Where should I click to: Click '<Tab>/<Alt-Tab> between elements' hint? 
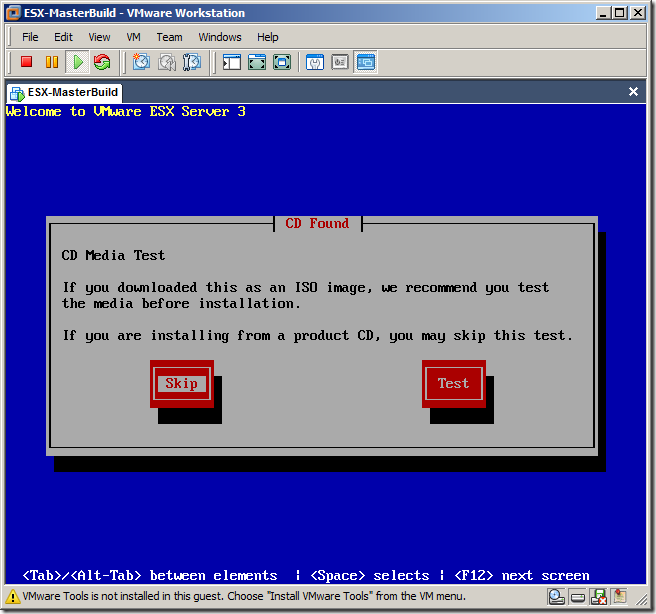(150, 576)
